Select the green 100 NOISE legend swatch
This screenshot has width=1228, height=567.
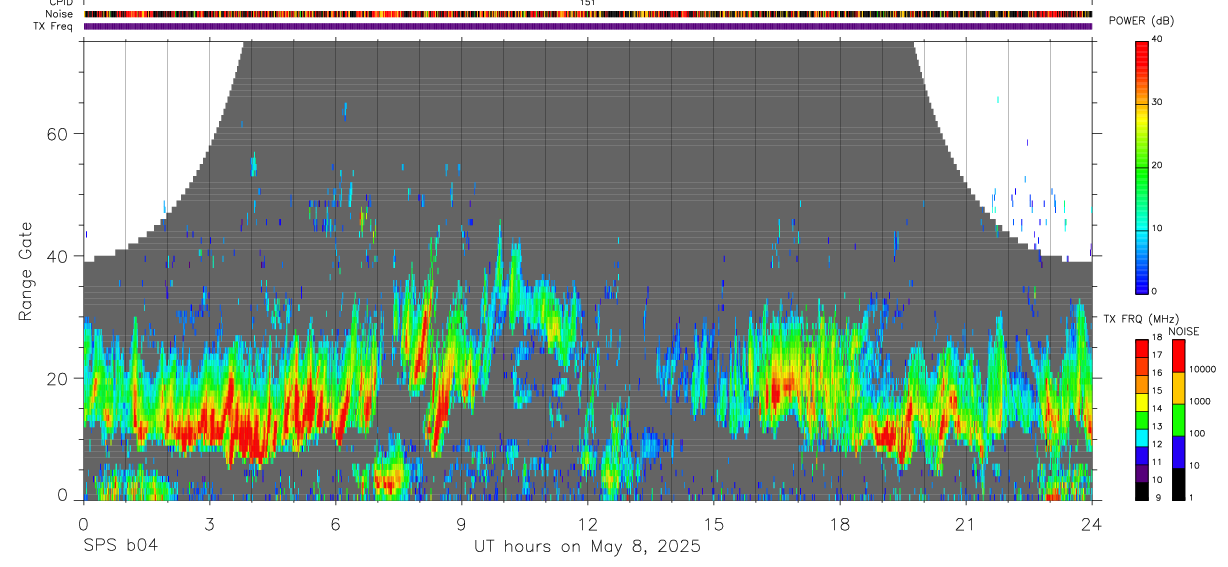(x=1177, y=420)
